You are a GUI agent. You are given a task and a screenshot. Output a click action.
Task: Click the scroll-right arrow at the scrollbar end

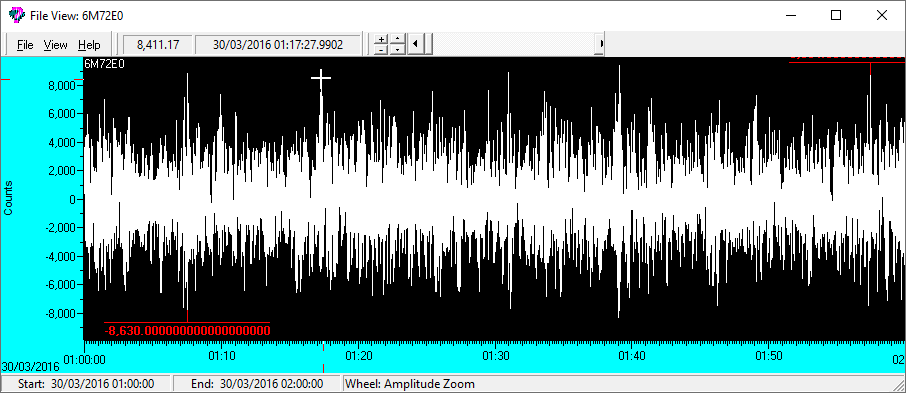(601, 45)
